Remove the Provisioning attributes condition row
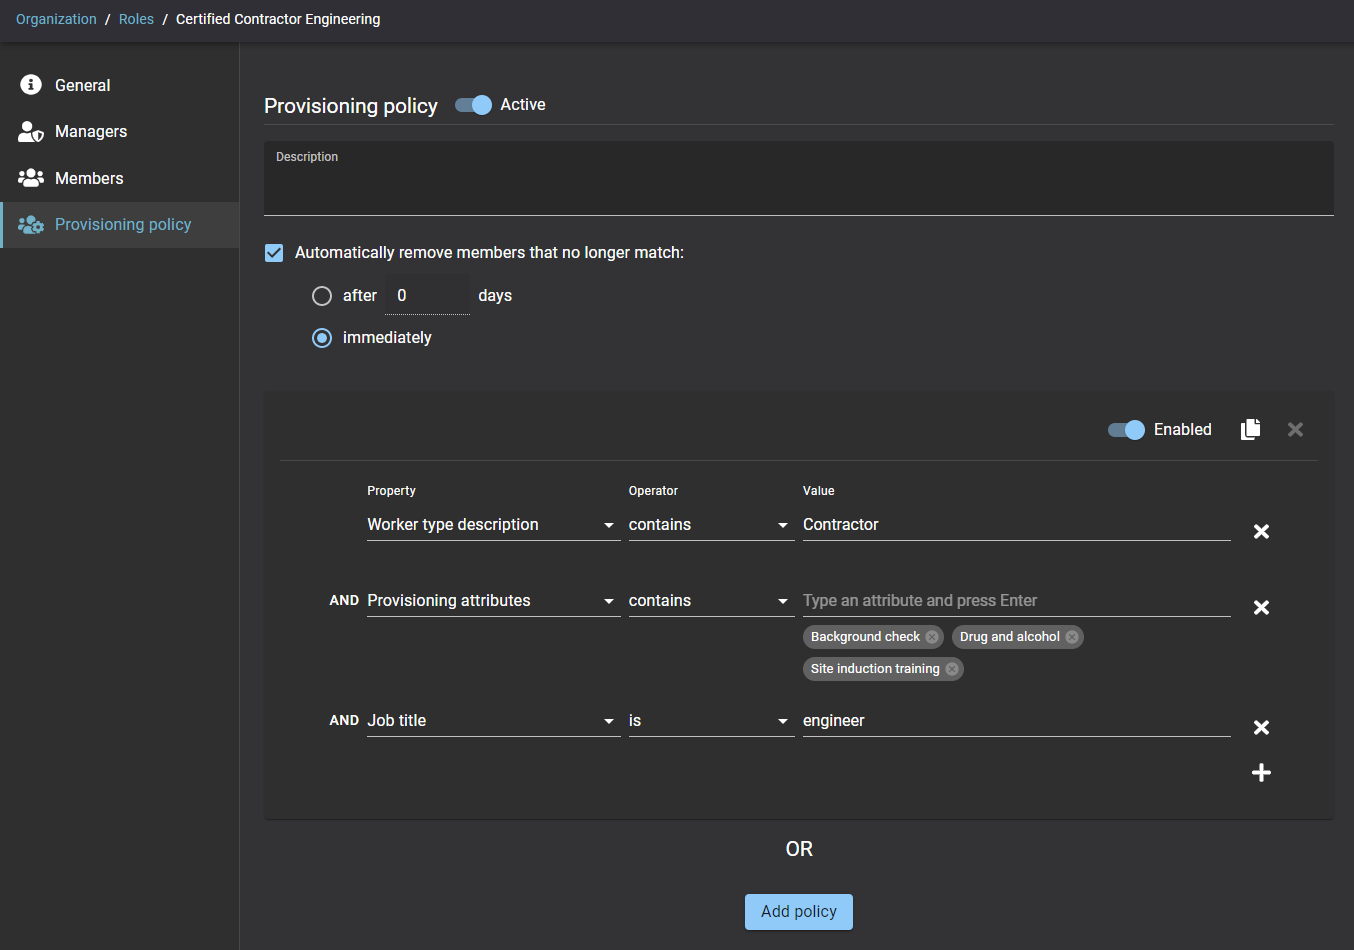The image size is (1354, 950). (x=1261, y=608)
